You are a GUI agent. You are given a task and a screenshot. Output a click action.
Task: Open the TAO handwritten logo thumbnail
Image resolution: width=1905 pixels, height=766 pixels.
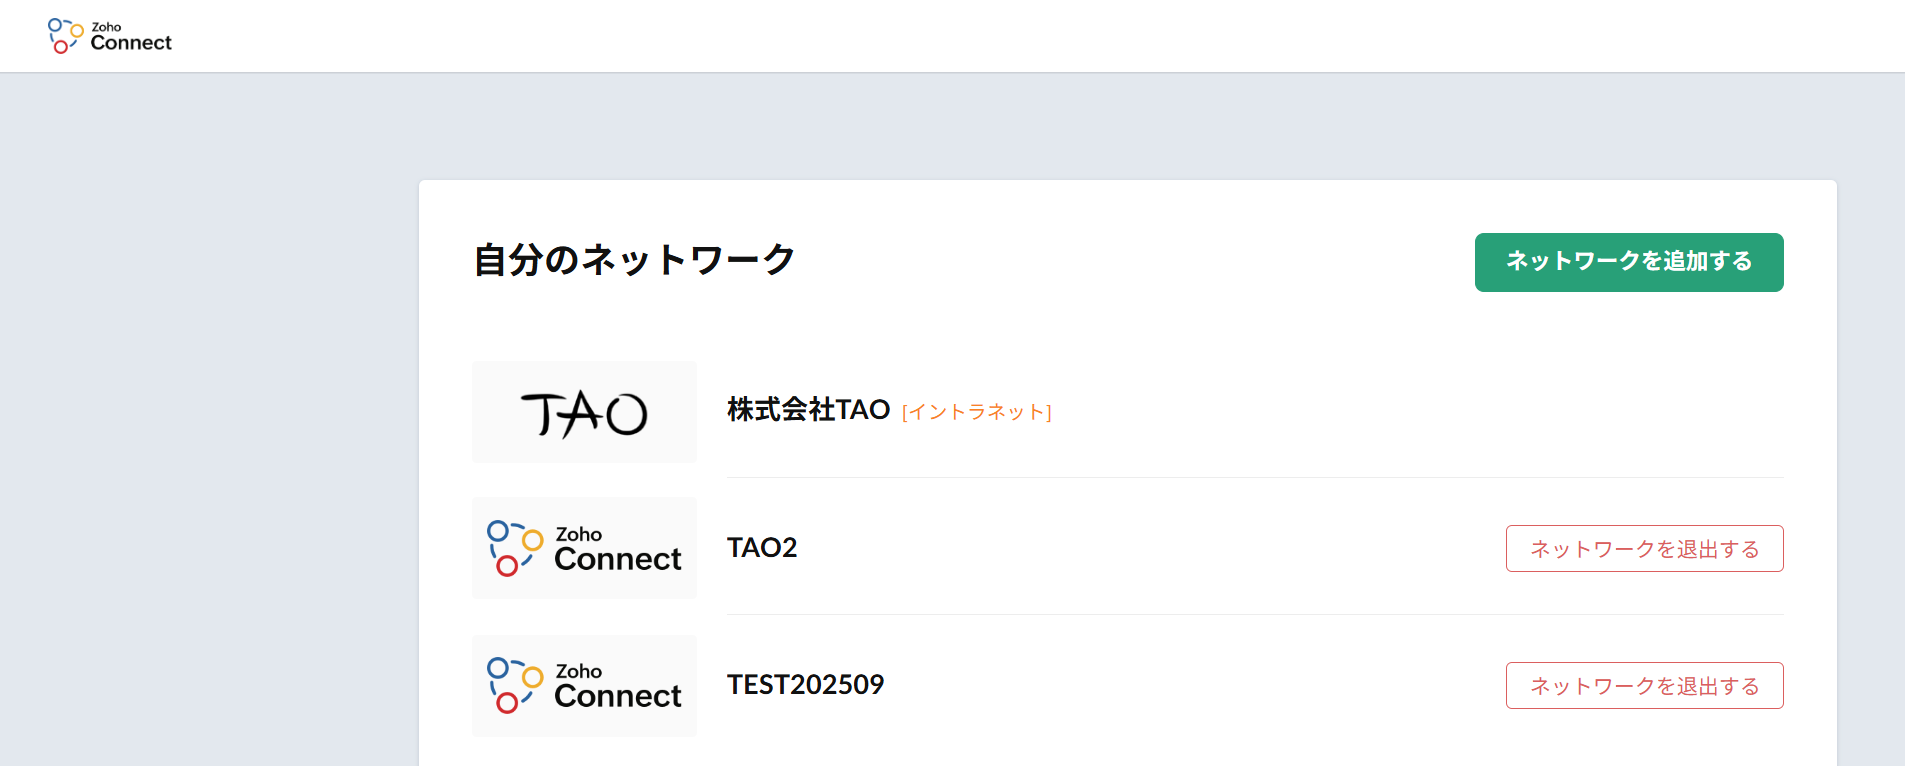coord(584,412)
